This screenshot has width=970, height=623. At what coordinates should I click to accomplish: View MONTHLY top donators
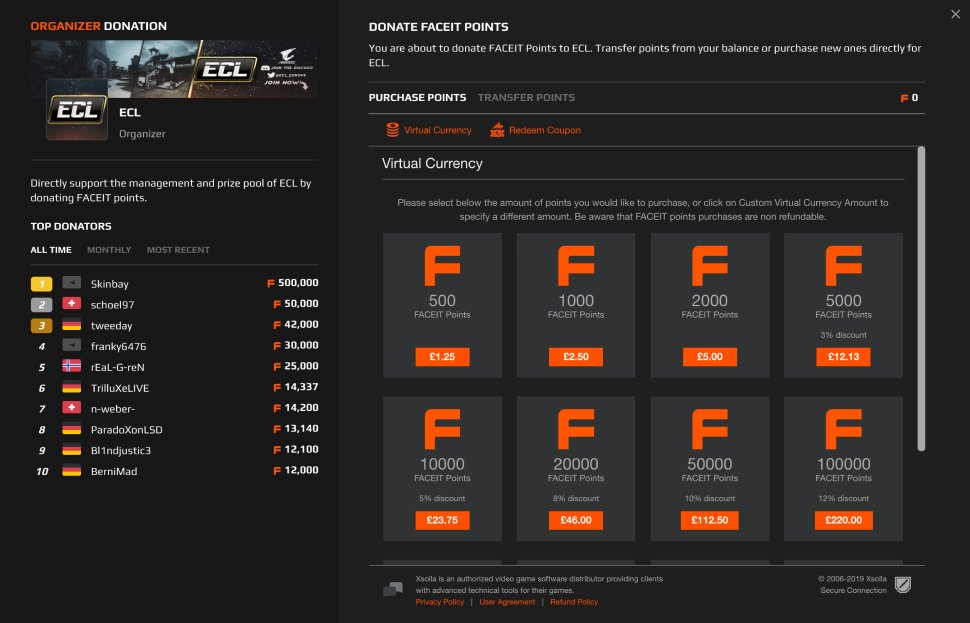(109, 250)
